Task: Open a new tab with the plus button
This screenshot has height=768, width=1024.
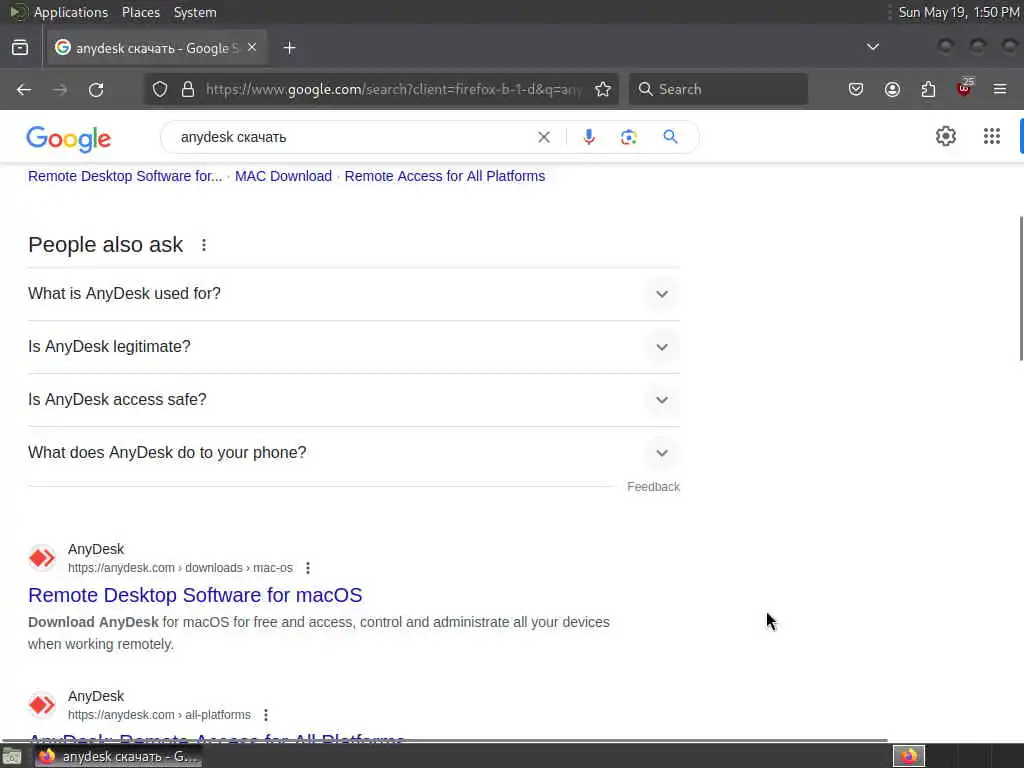Action: [289, 48]
